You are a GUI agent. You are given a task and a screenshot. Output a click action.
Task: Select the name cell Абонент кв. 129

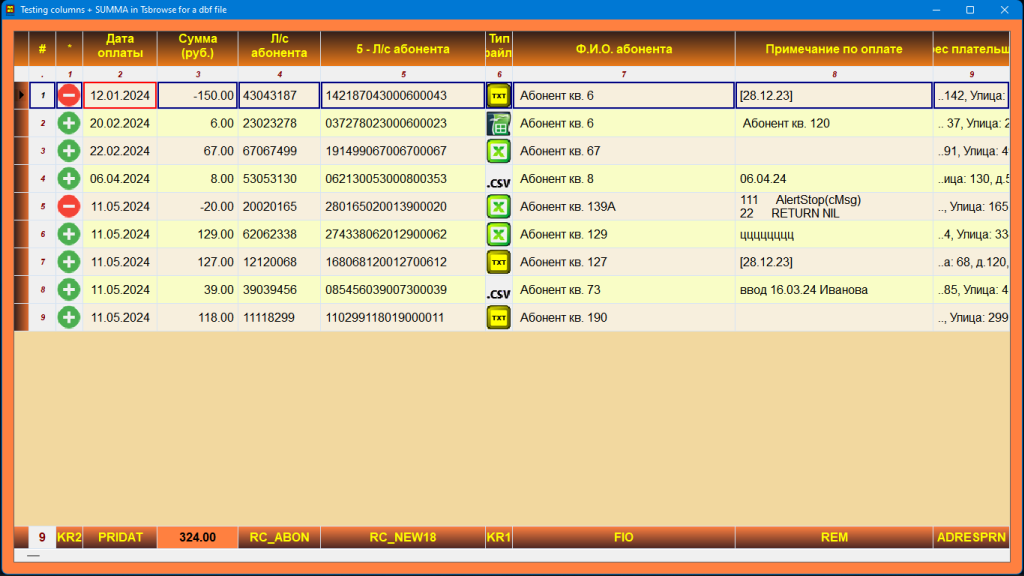pos(624,234)
